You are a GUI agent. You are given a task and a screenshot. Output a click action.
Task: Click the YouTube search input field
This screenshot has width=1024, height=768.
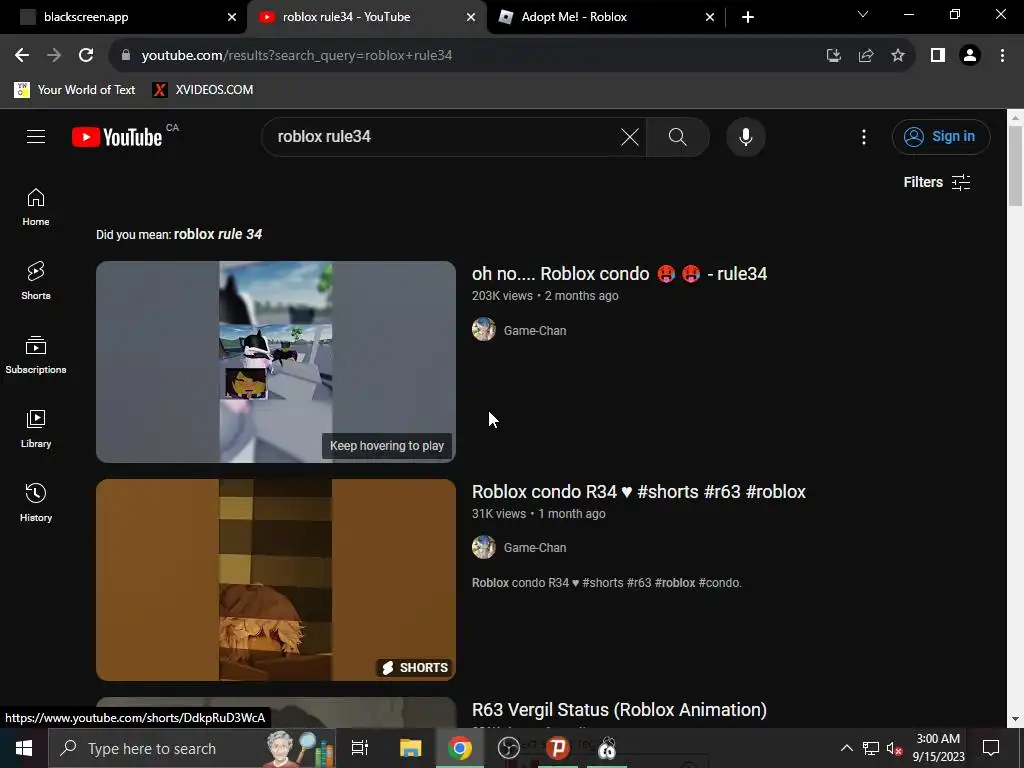[x=444, y=136]
